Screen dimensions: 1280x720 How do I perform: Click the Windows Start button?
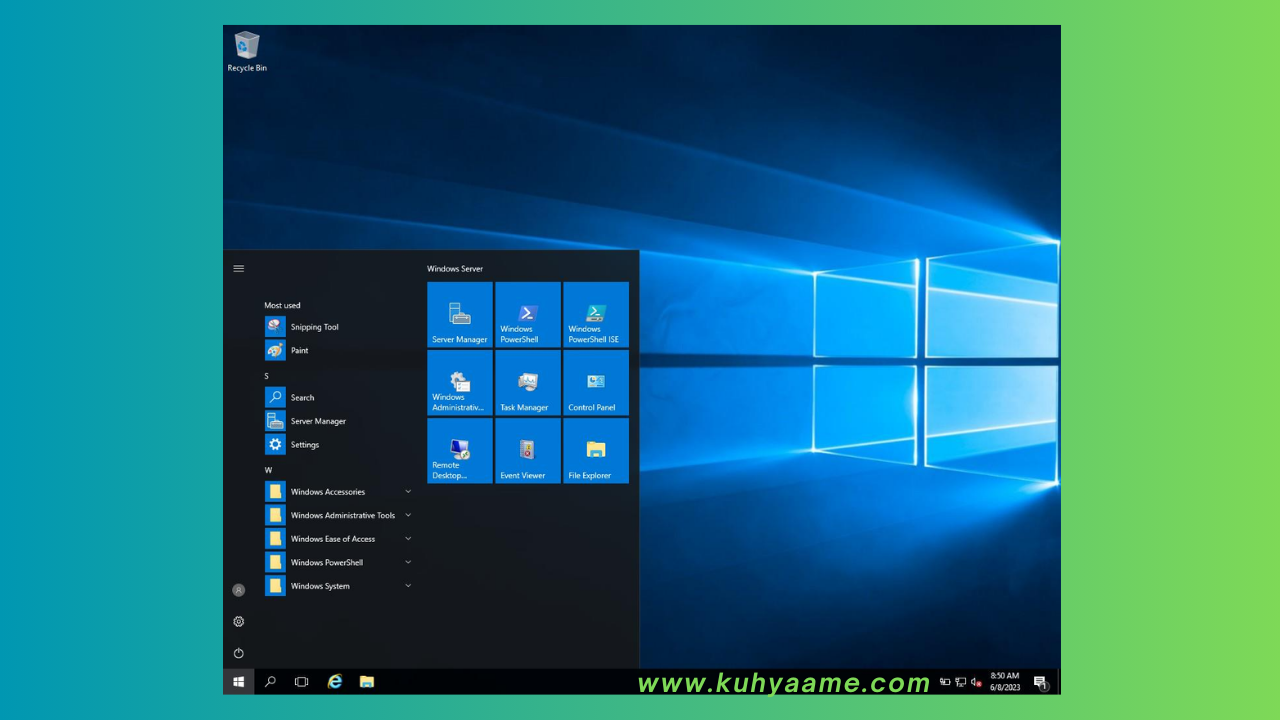(239, 682)
